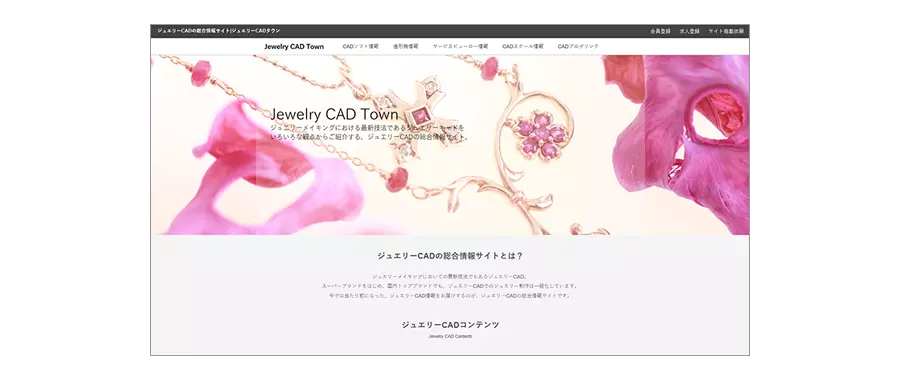The image size is (900, 380).
Task: Click the ジュエリーCADコンテンツ heading
Action: 450,325
